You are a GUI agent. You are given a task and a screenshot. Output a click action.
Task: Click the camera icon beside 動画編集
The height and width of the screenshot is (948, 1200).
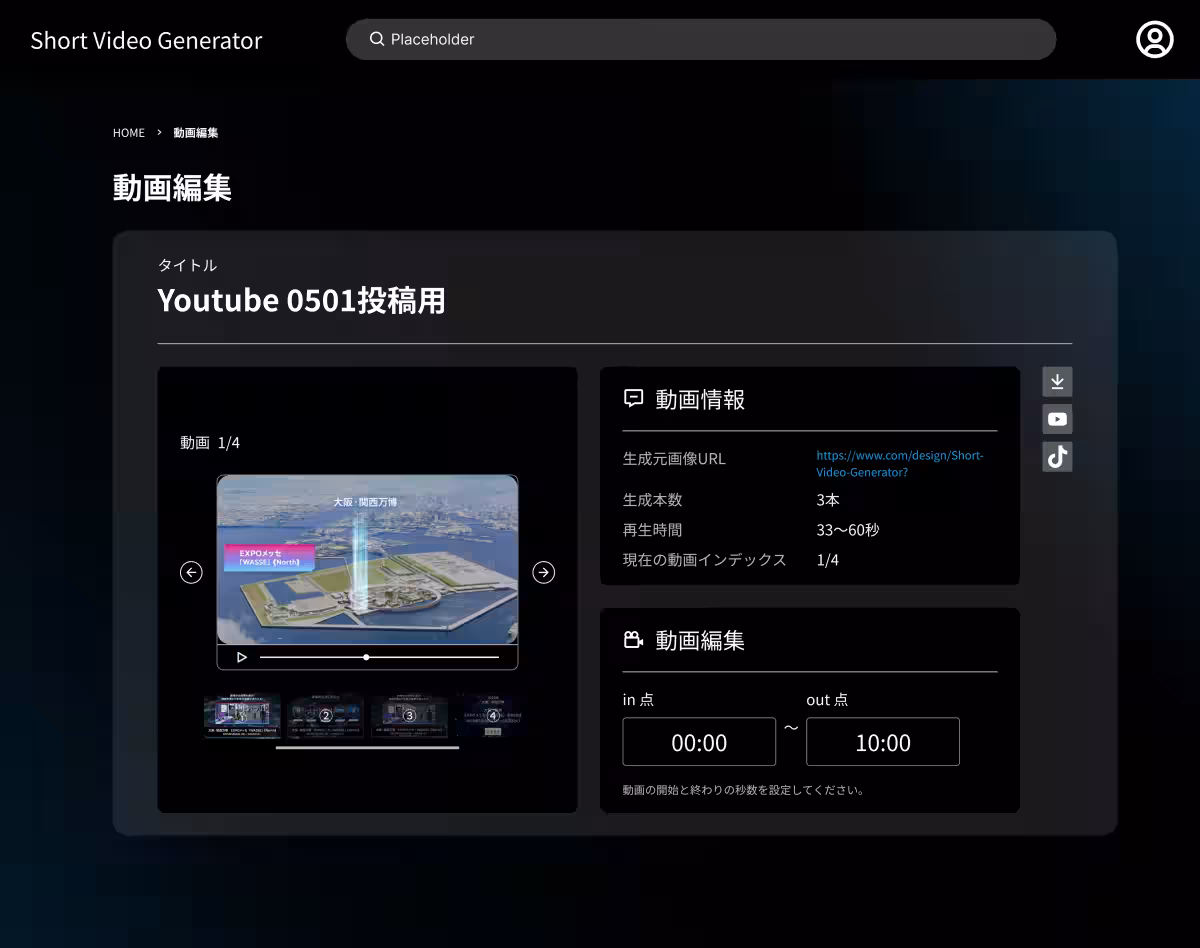tap(632, 640)
